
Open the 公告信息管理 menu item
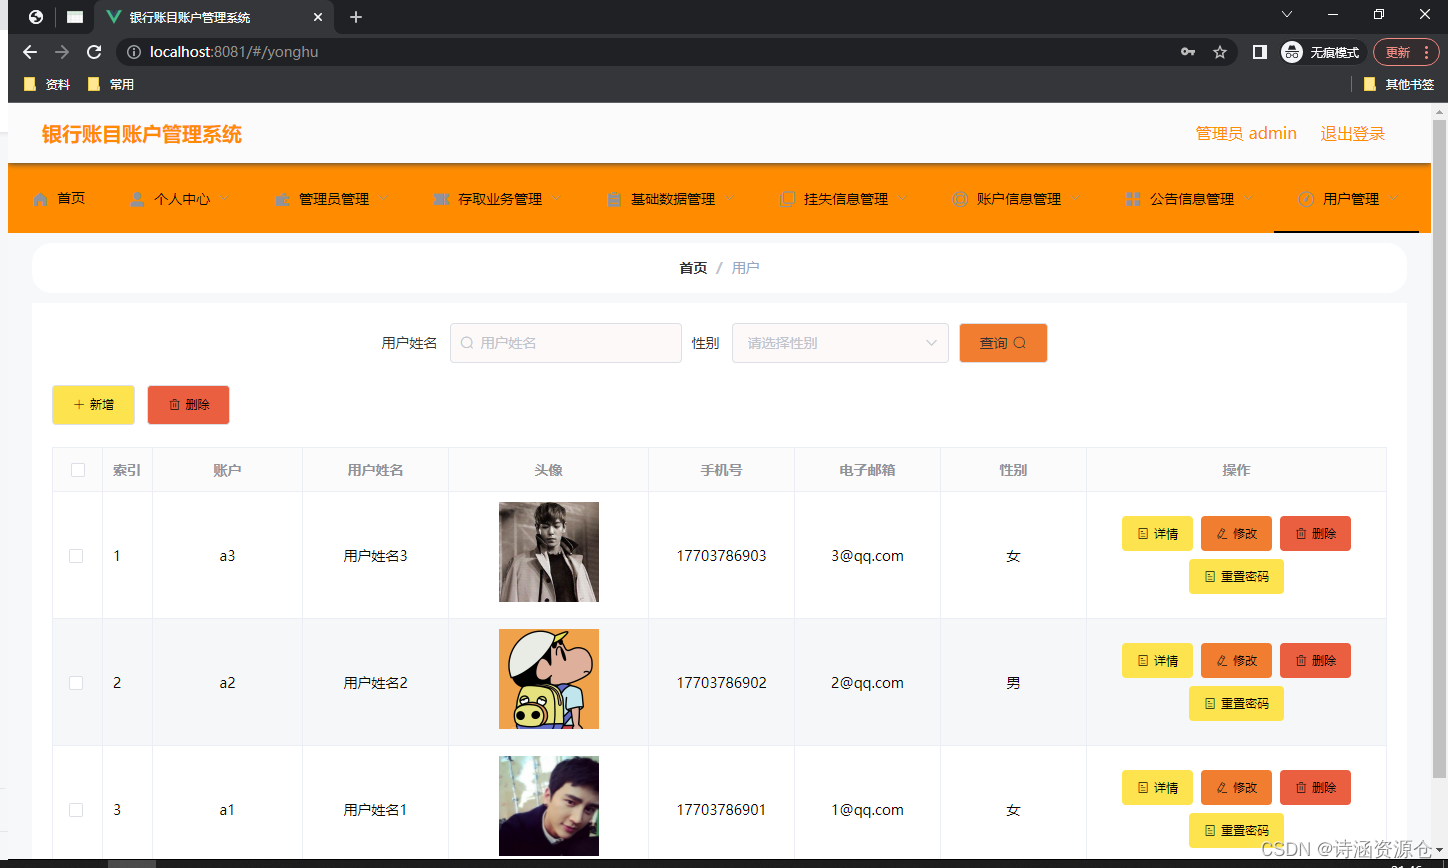[x=1191, y=199]
